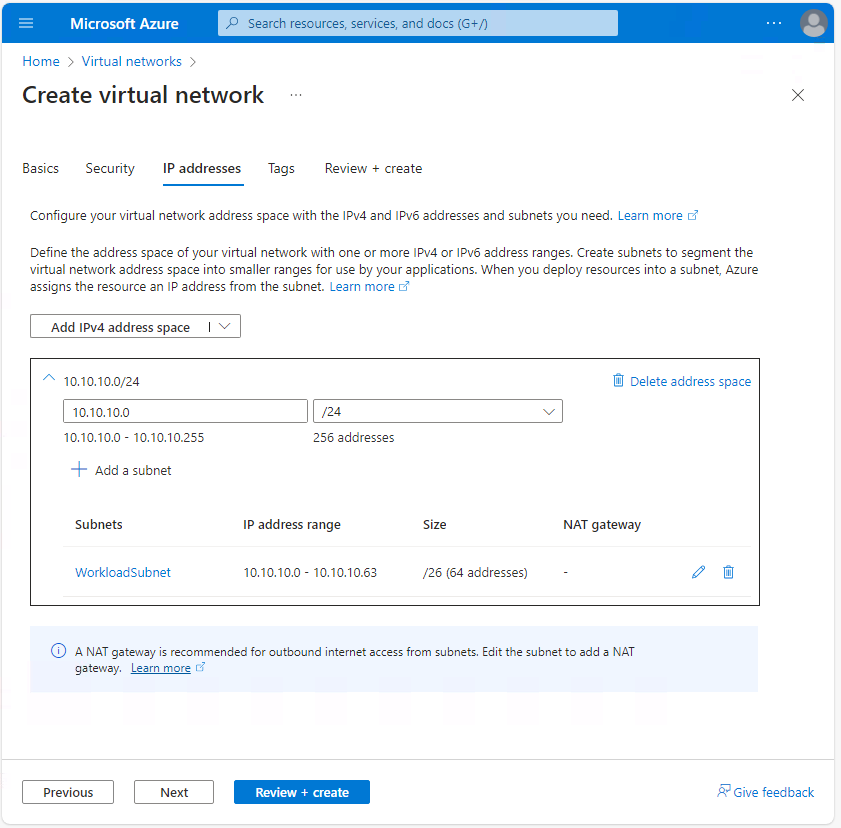Open the ellipsis menu next to page title
This screenshot has height=828, width=841.
pyautogui.click(x=295, y=95)
